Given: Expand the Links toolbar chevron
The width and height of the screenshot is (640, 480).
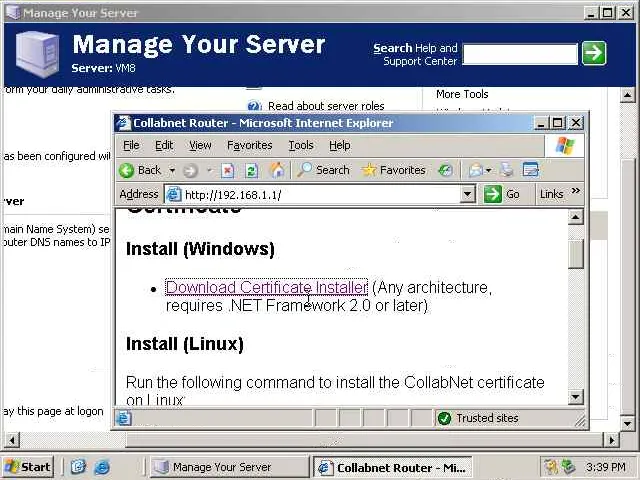Looking at the screenshot, I should [576, 191].
